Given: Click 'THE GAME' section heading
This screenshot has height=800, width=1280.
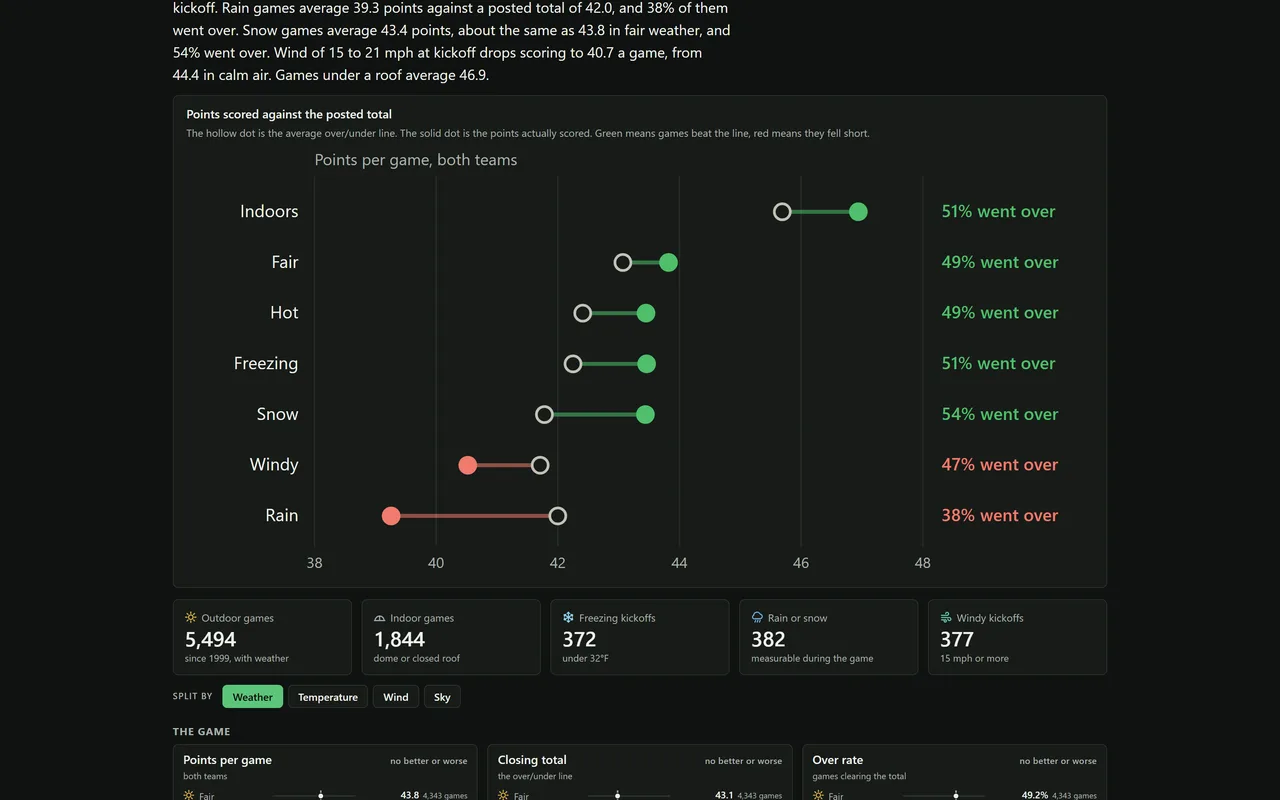Looking at the screenshot, I should [202, 731].
